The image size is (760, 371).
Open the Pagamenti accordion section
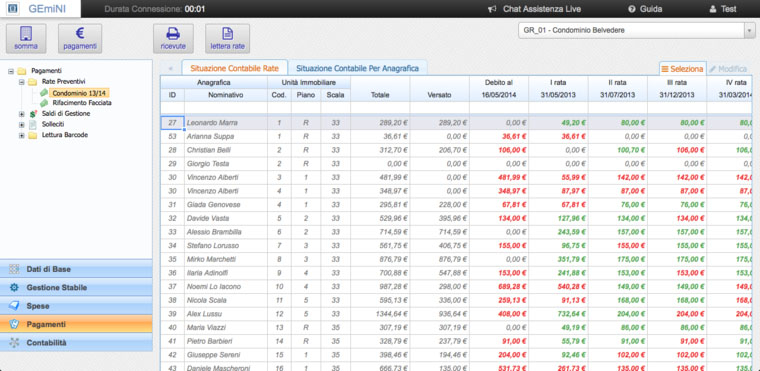[76, 324]
